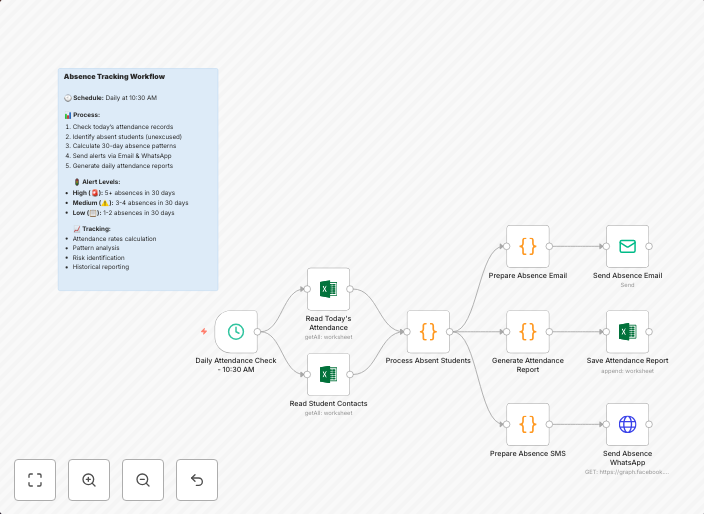
Task: Click input connector of Send Absence Email
Action: pos(606,246)
